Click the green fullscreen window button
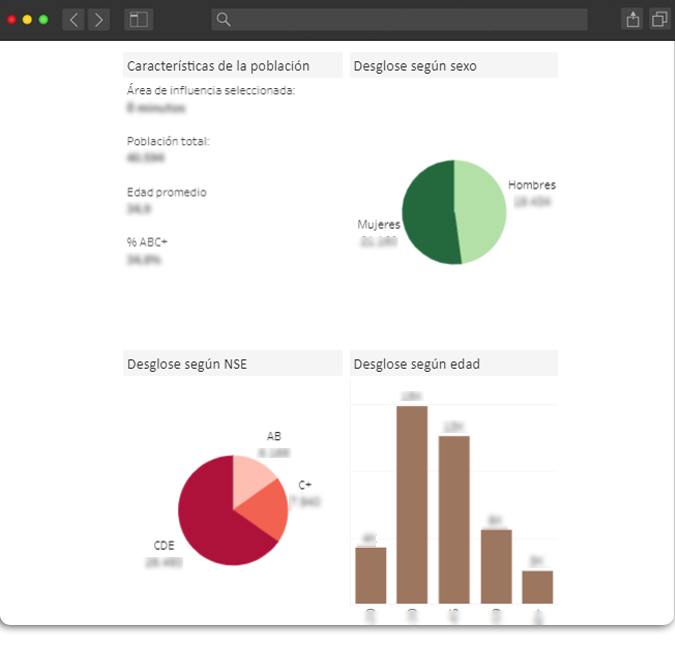 43,19
